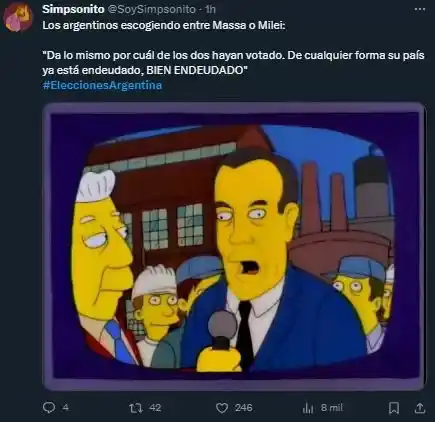Image resolution: width=435 pixels, height=422 pixels.
Task: Click the 1h timestamp link
Action: point(210,10)
